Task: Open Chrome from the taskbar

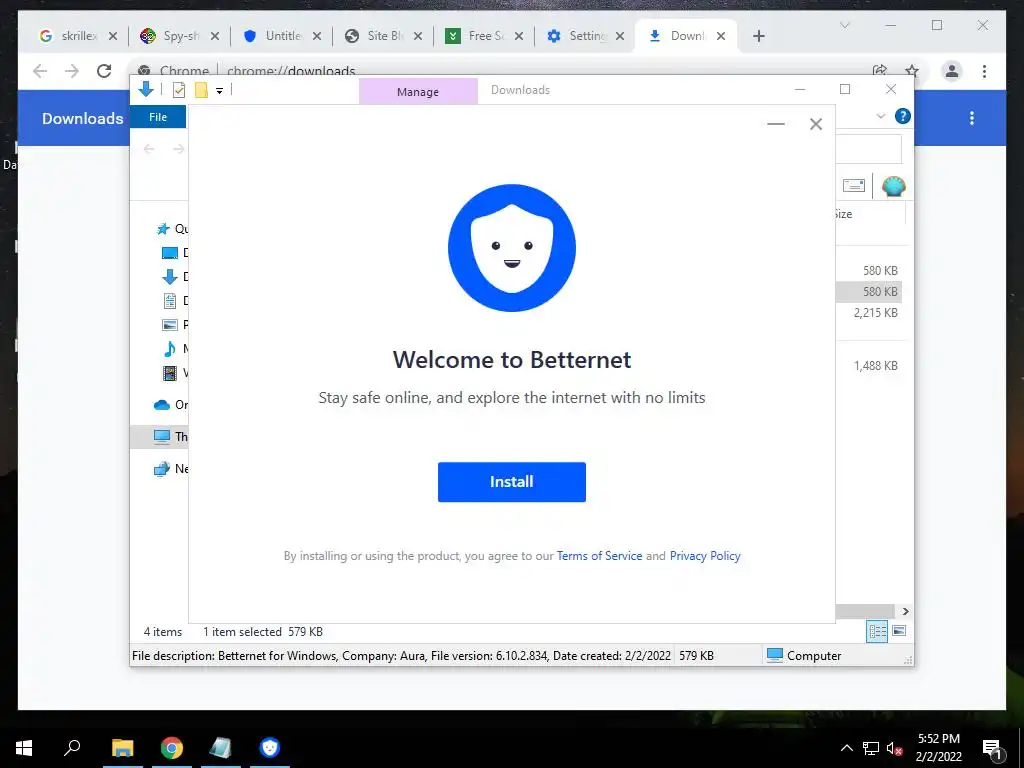Action: (x=172, y=748)
